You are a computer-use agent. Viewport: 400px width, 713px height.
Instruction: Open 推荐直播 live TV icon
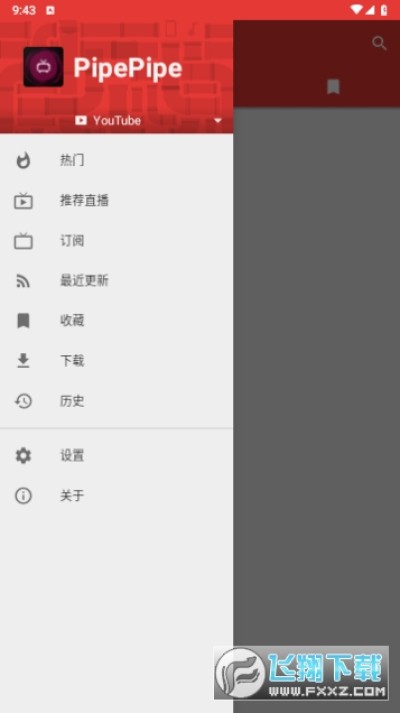point(23,201)
